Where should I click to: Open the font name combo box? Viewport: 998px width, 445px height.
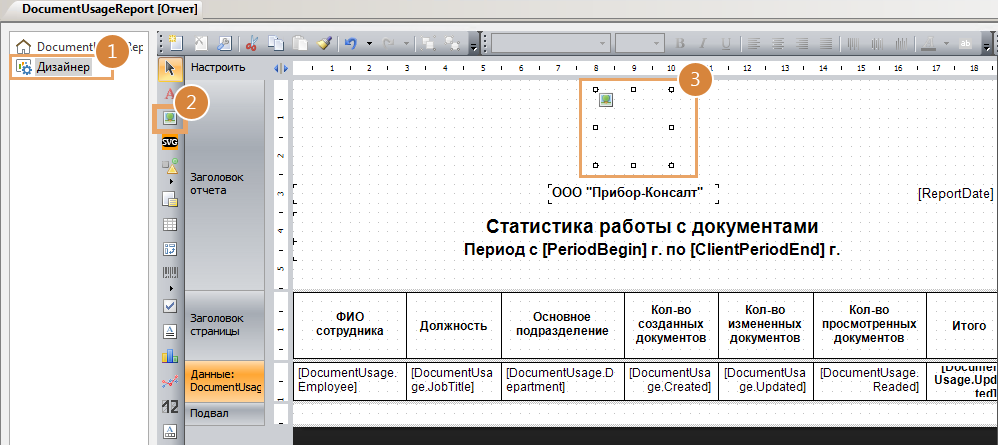point(549,44)
